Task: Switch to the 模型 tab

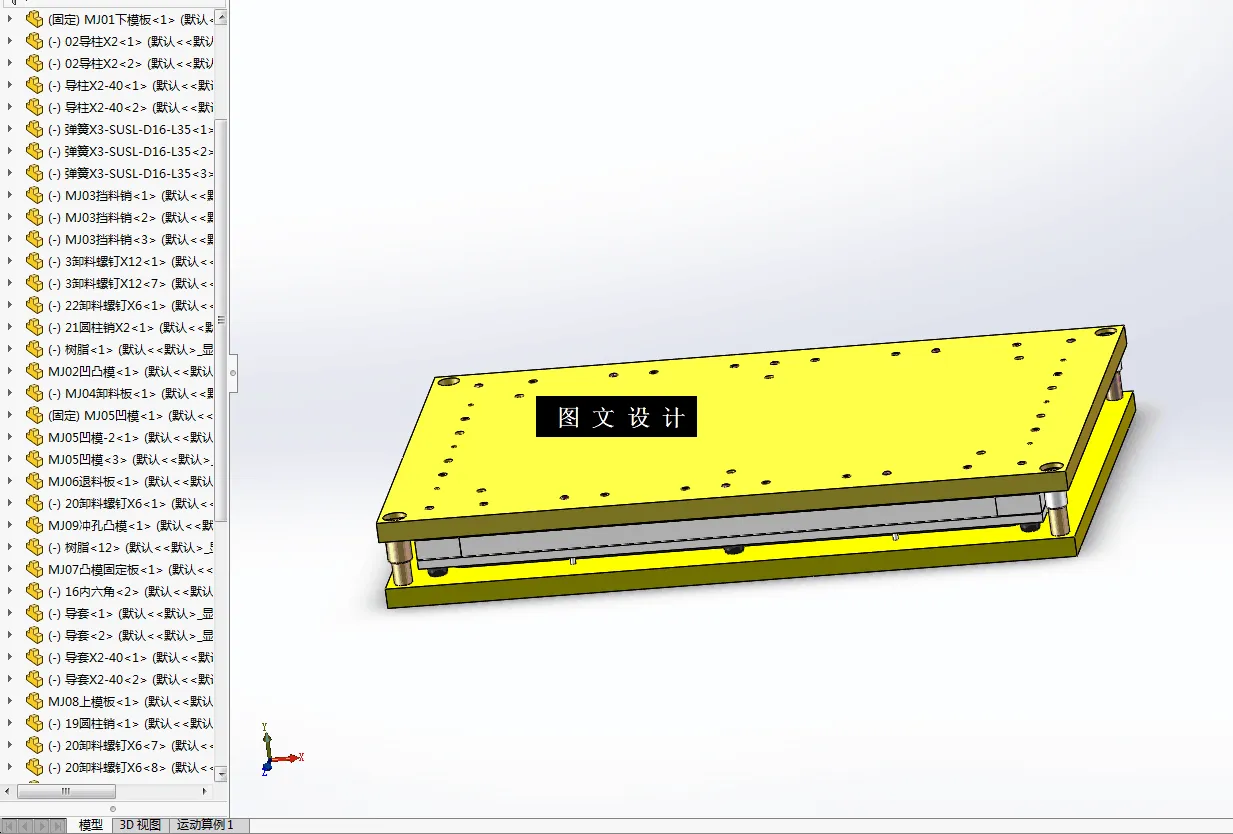Action: [91, 825]
